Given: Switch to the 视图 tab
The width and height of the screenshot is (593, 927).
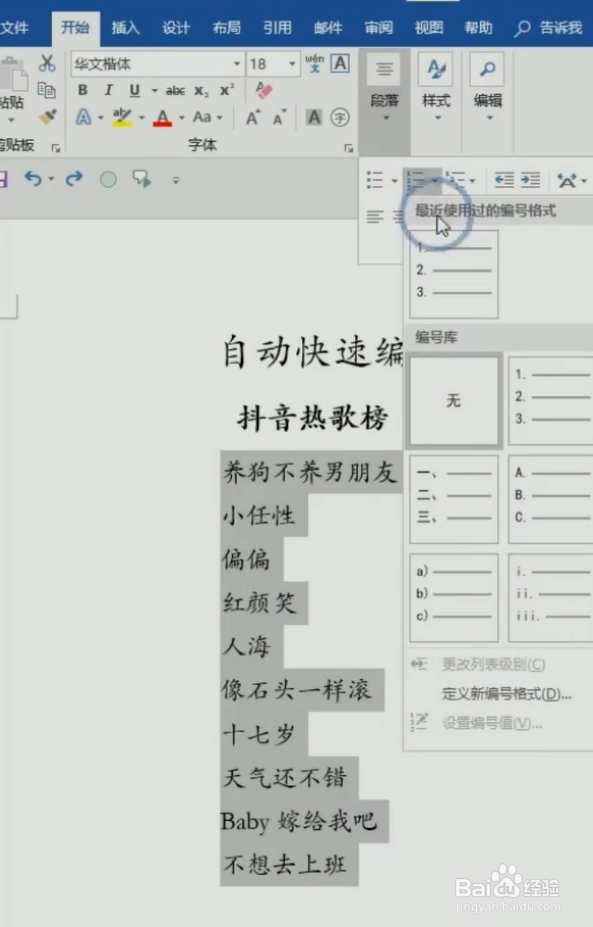Looking at the screenshot, I should (429, 28).
